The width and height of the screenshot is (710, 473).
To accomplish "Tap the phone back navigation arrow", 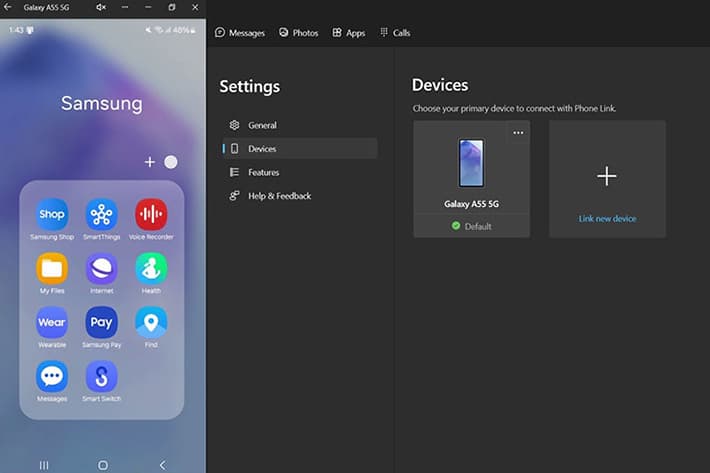I will click(163, 465).
